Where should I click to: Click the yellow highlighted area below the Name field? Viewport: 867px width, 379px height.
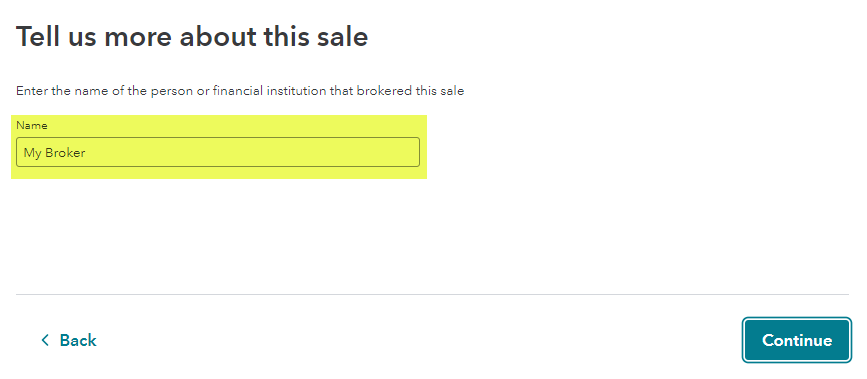click(x=218, y=173)
